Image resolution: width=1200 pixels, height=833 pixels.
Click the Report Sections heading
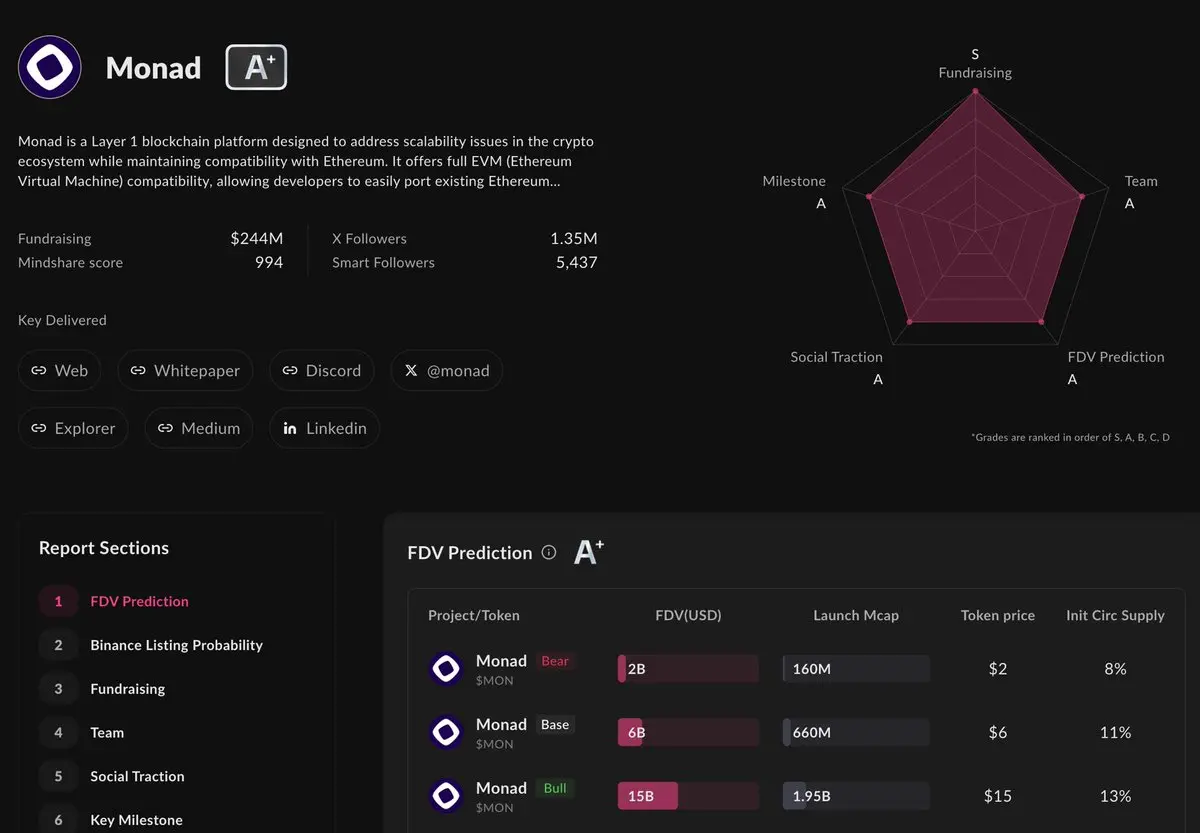pyautogui.click(x=104, y=548)
